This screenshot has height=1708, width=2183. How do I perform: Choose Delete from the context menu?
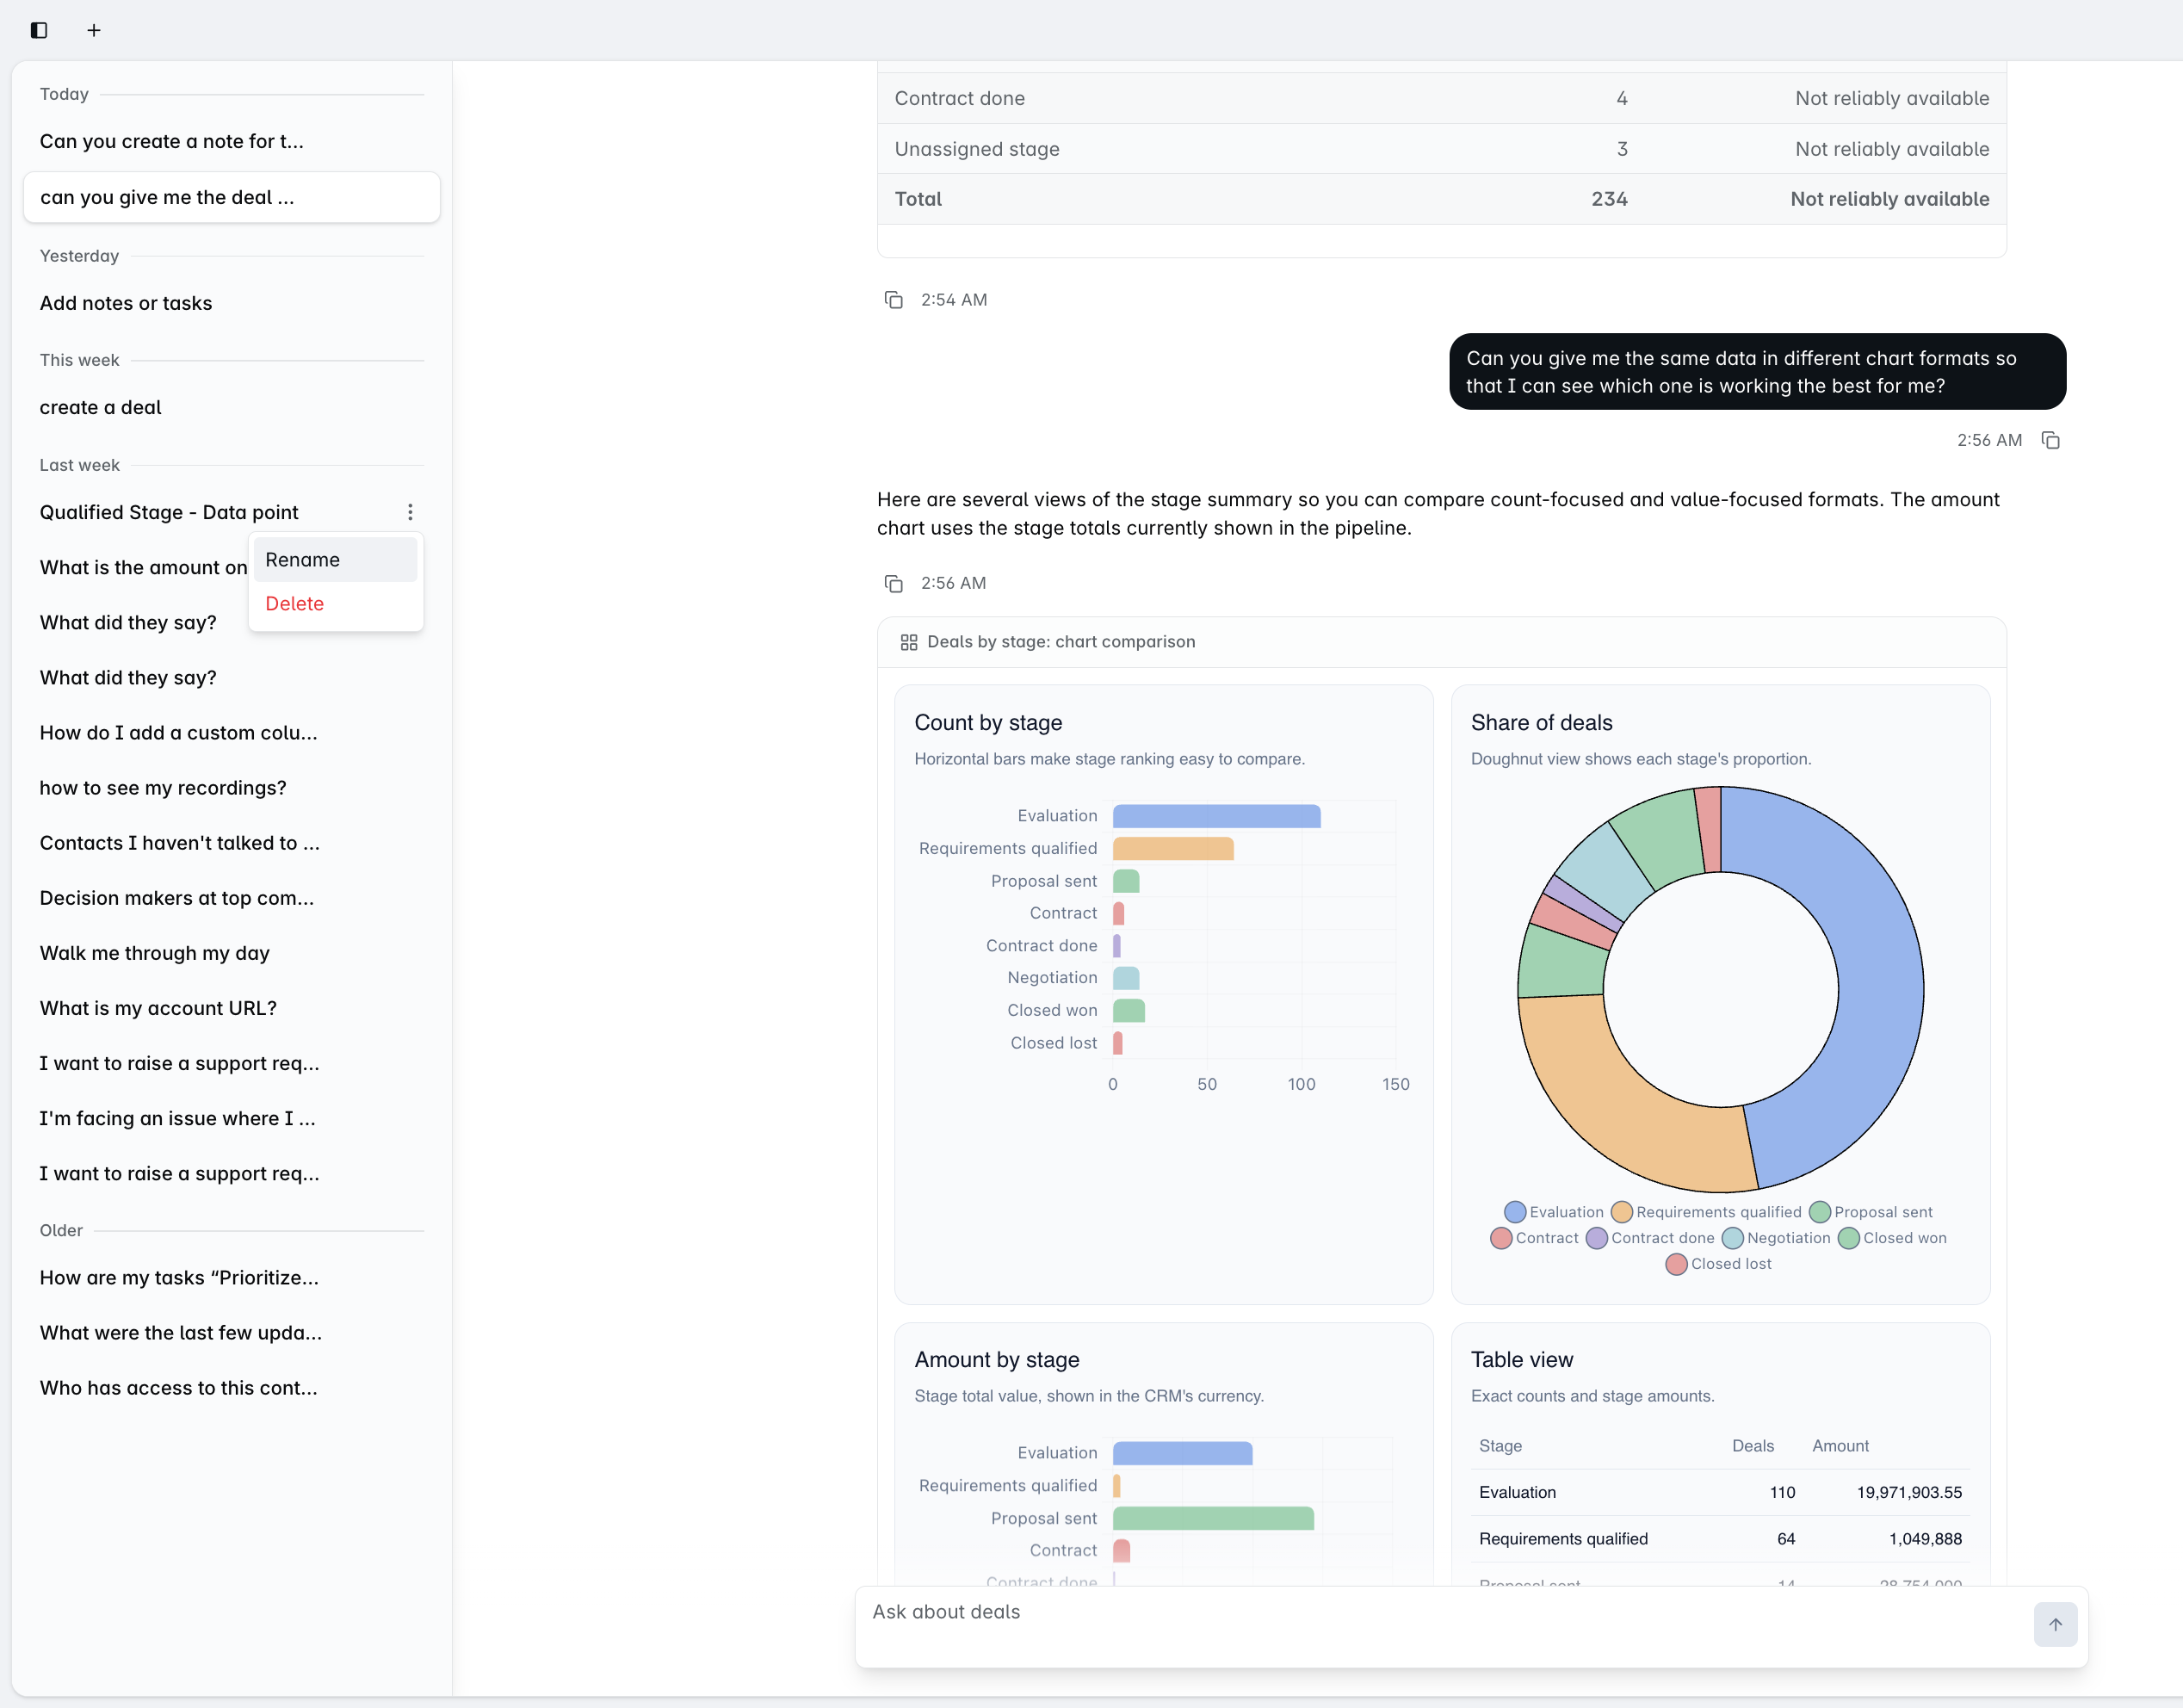(x=335, y=604)
